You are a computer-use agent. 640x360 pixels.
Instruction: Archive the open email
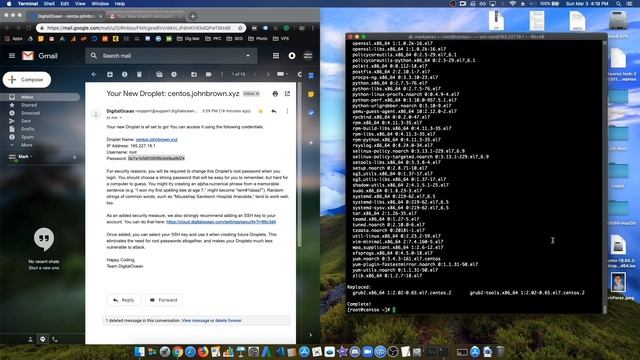pyautogui.click(x=110, y=74)
